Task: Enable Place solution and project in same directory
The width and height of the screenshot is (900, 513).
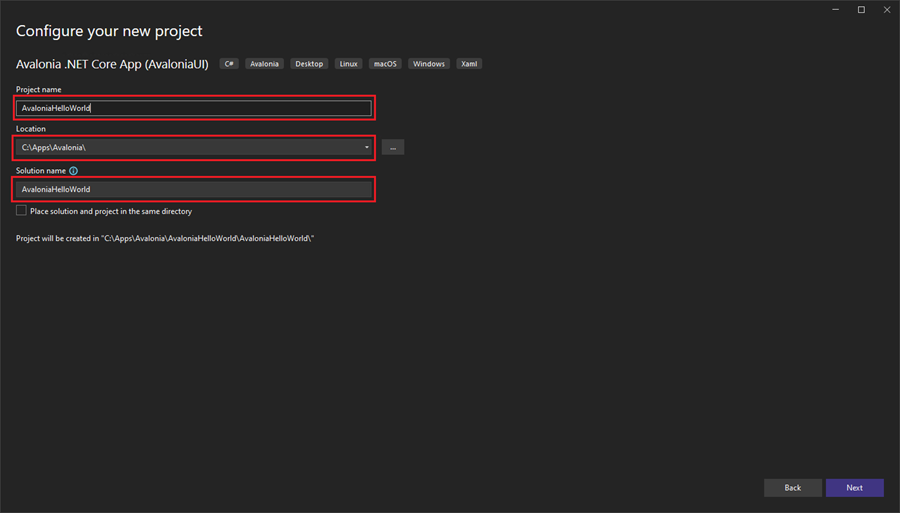Action: 21,211
